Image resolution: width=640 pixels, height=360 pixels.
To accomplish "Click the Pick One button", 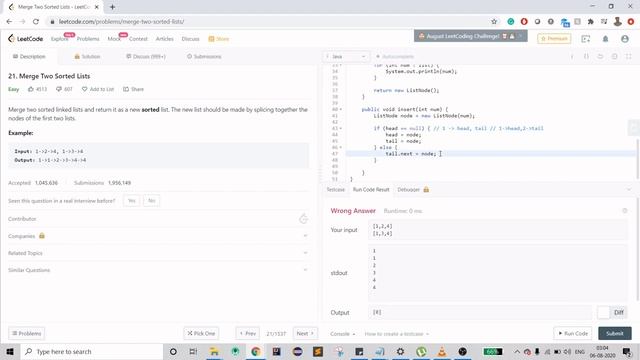I will coord(201,333).
